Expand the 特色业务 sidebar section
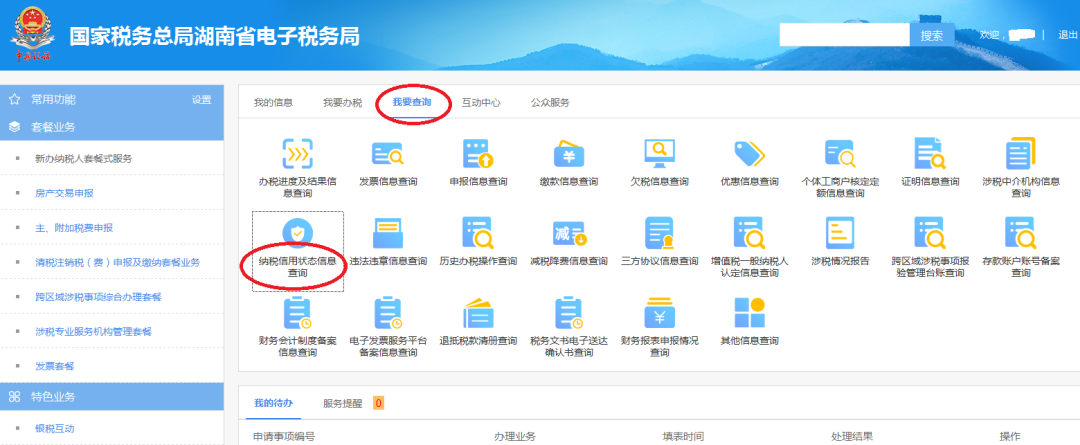Viewport: 1080px width, 445px height. click(112, 397)
